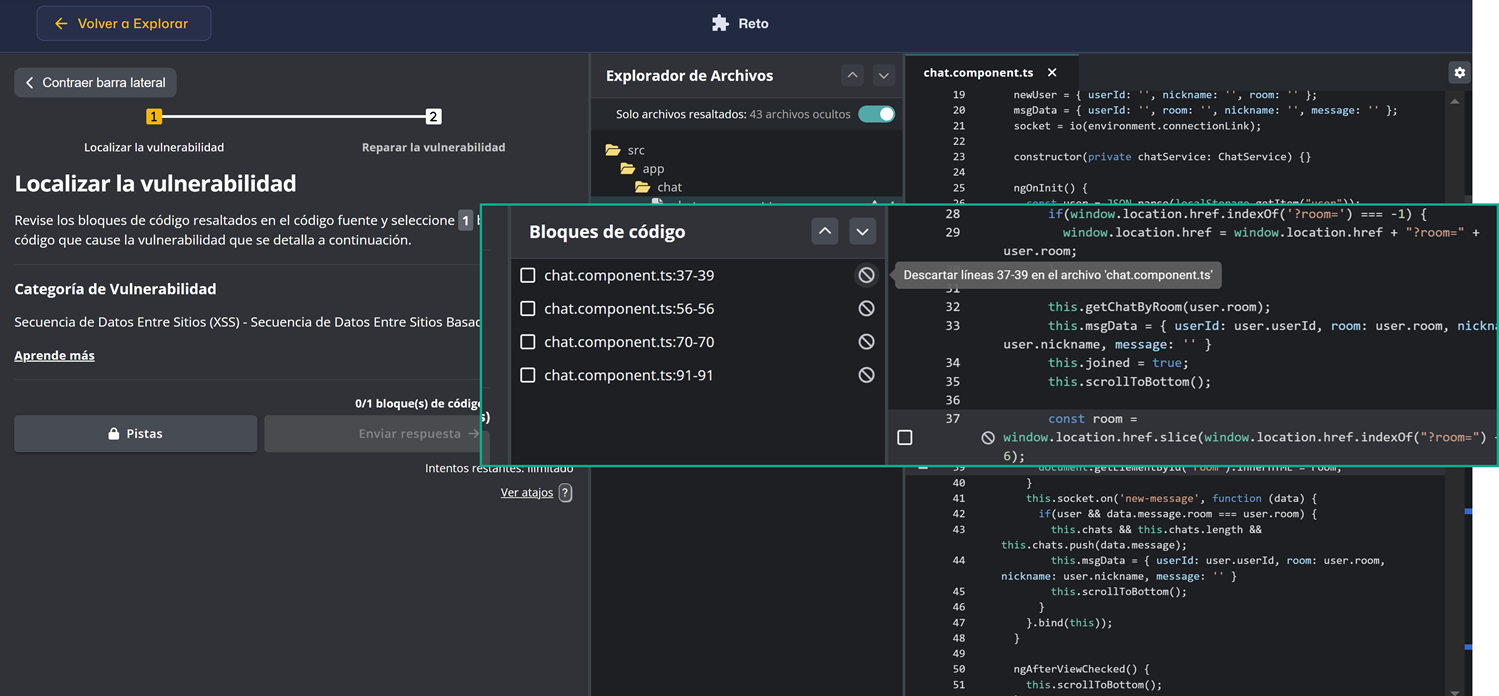This screenshot has width=1499, height=696.
Task: Toggle 'Solo archivos resaltados' switch
Action: [876, 114]
